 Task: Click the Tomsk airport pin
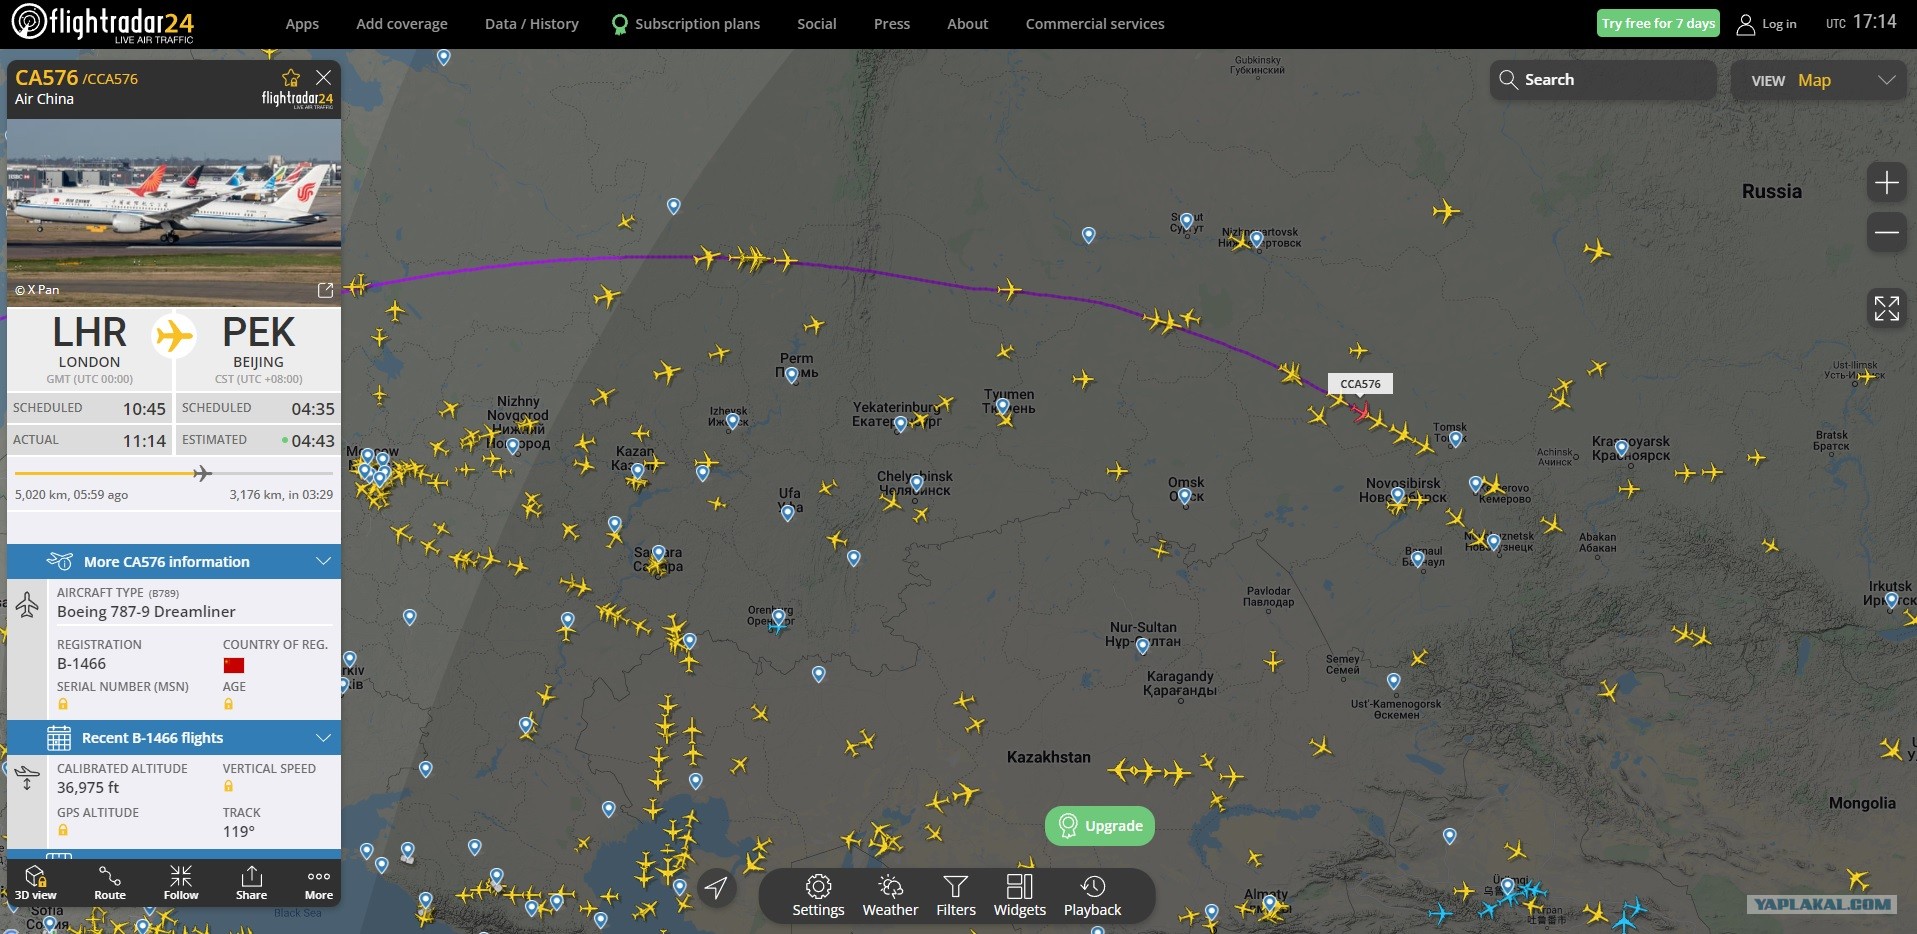(x=1455, y=439)
